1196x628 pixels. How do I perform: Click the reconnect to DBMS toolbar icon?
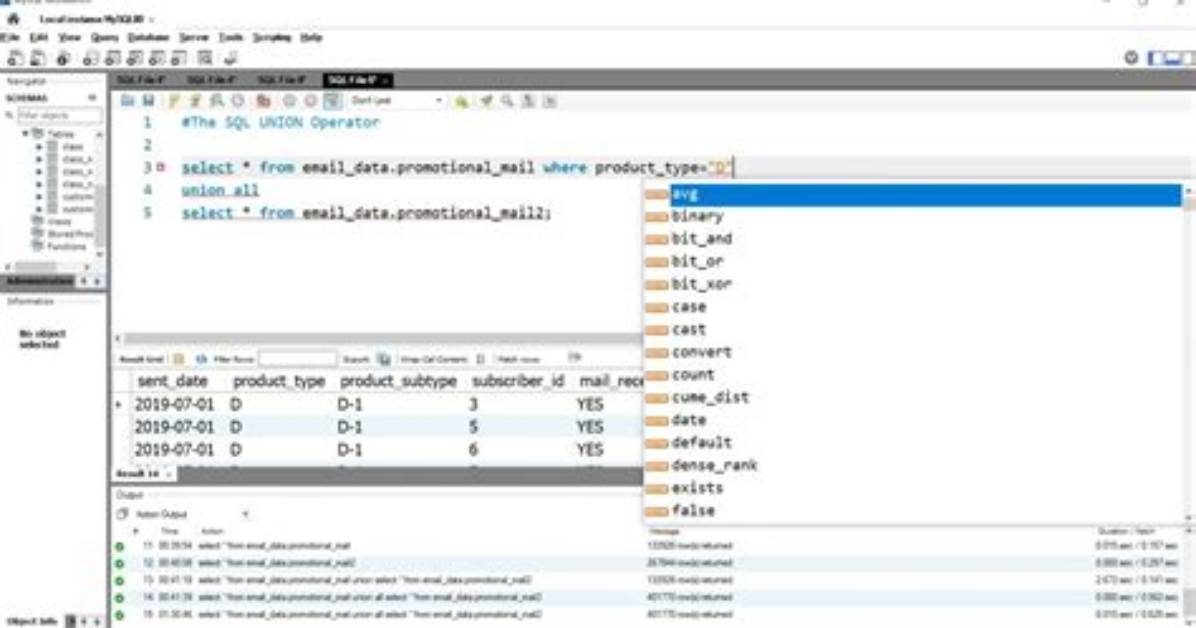(230, 58)
